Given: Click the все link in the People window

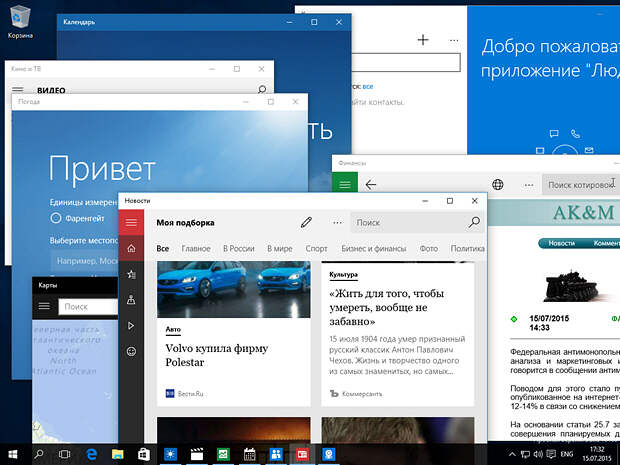Looking at the screenshot, I should 368,86.
